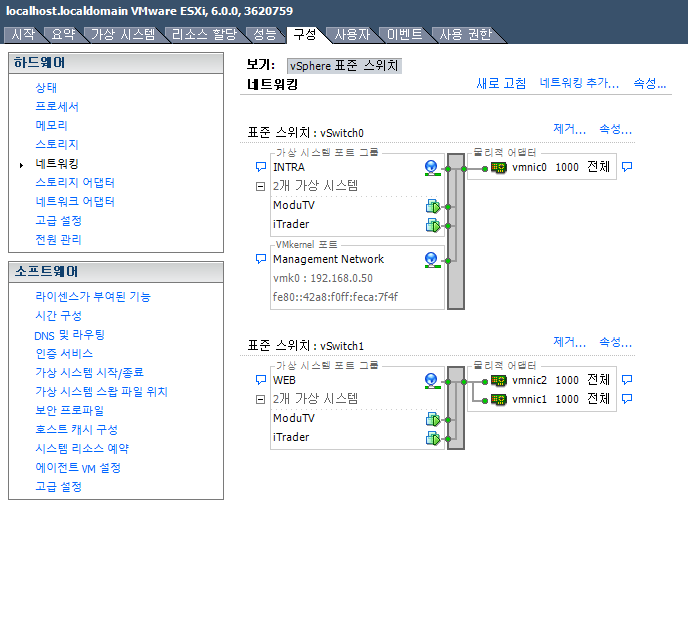Switch to the 요약 tab
This screenshot has height=630, width=688.
[x=63, y=35]
